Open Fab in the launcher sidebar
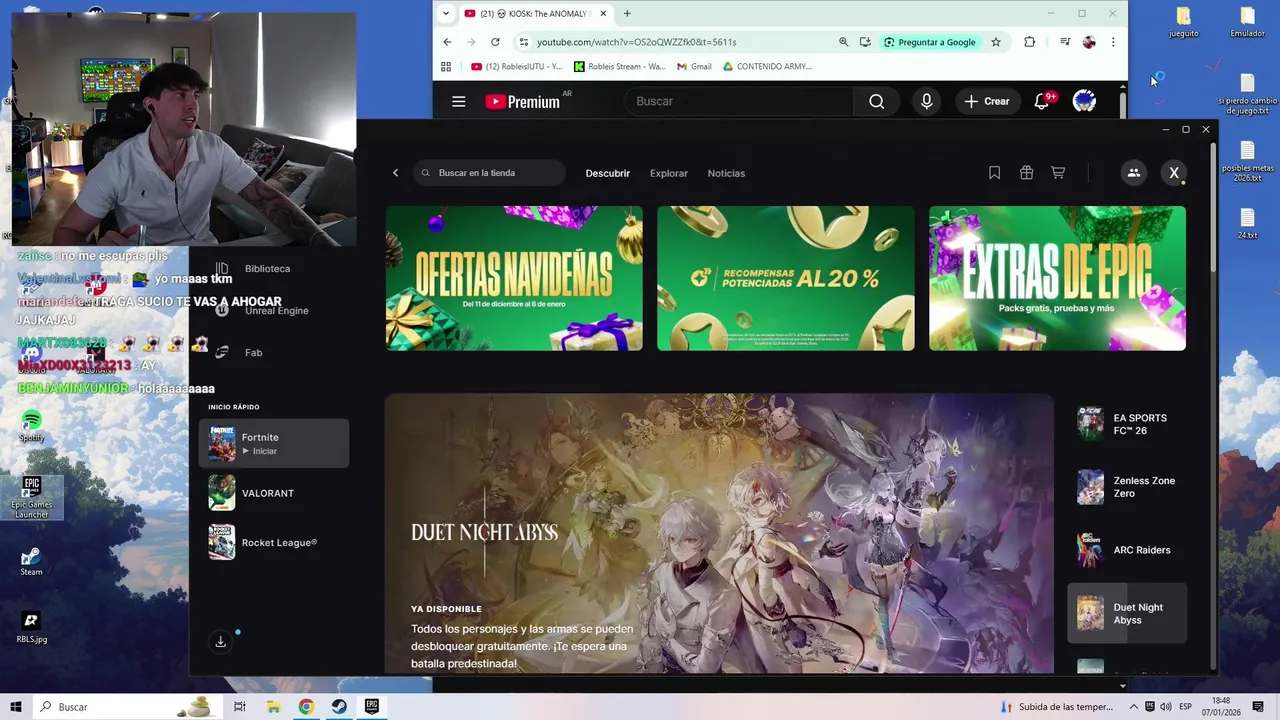The image size is (1280, 720). (253, 352)
